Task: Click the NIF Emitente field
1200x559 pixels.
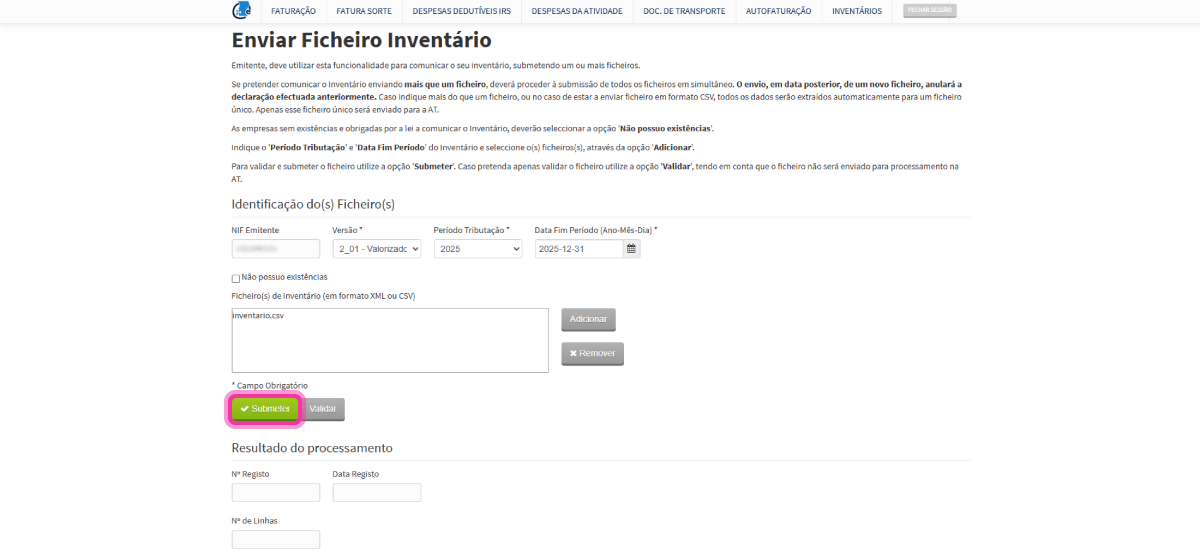Action: [276, 249]
